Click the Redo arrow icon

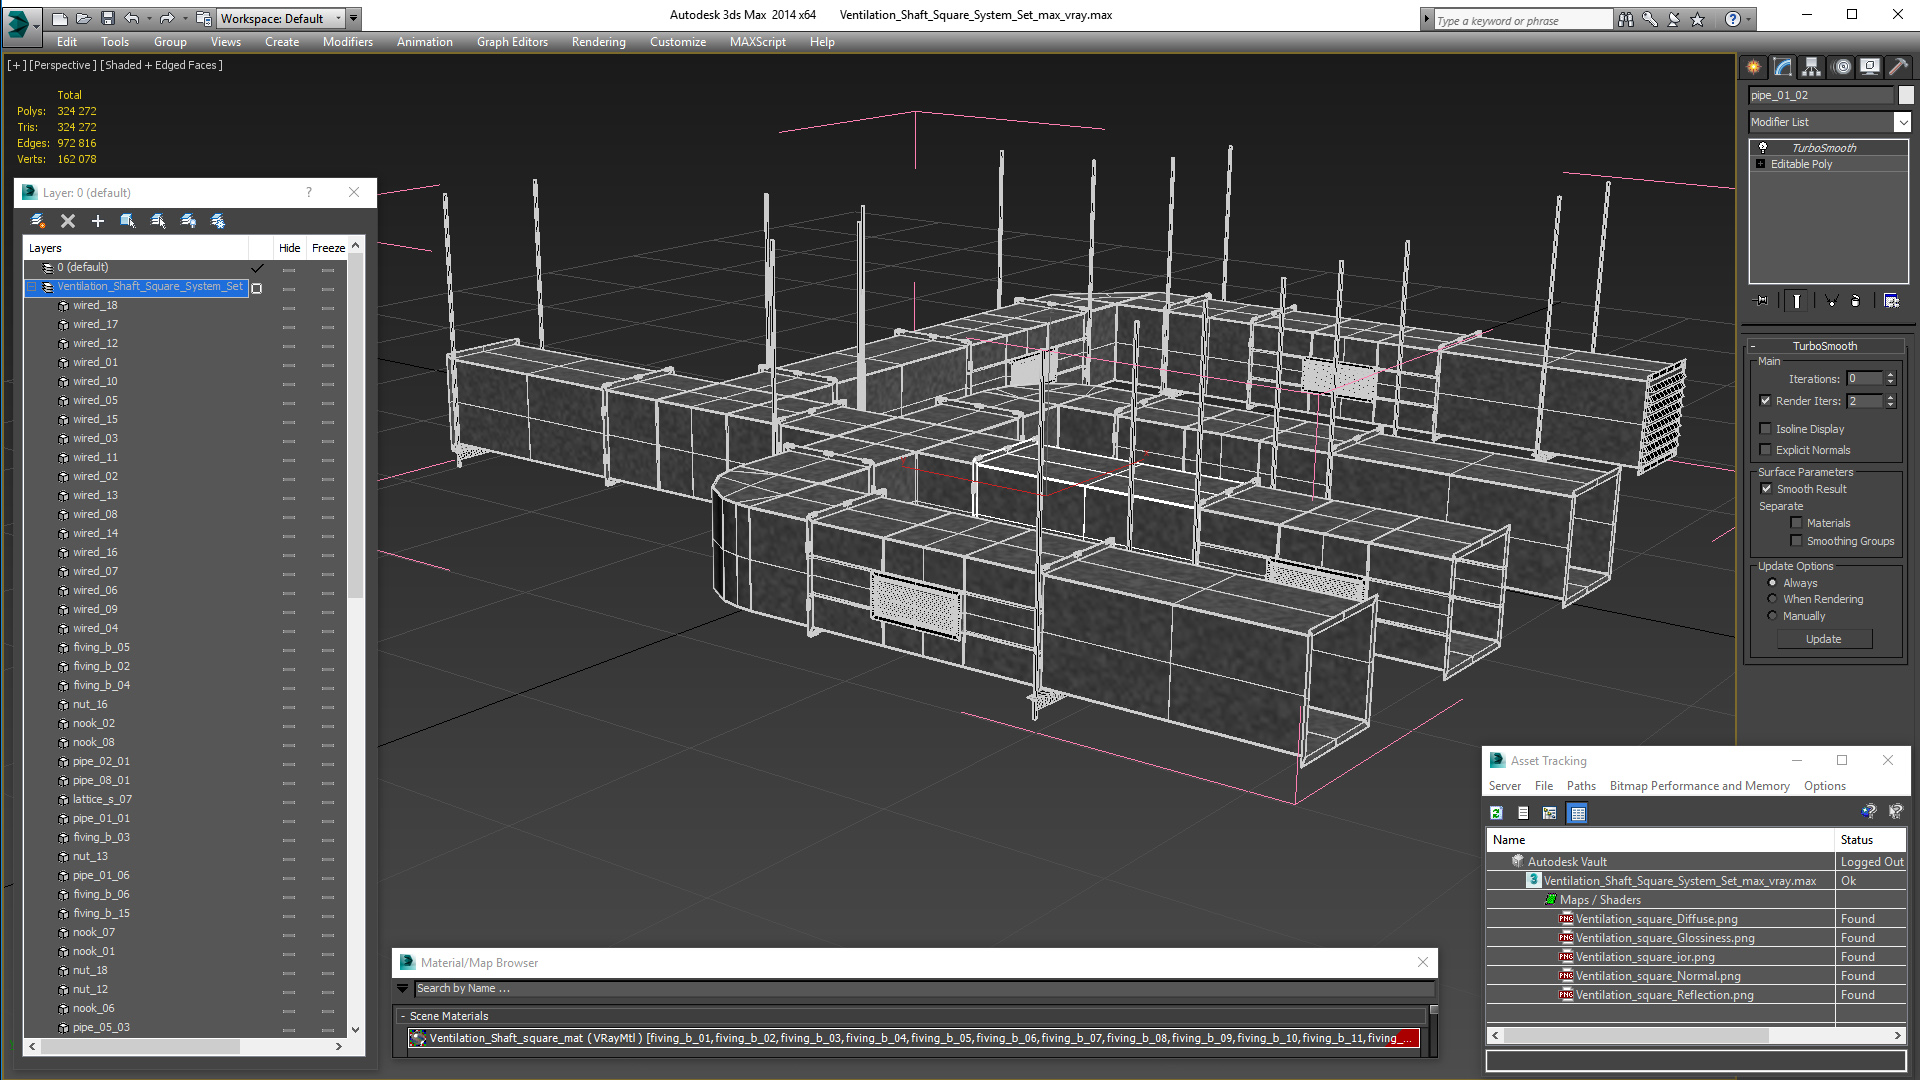point(167,18)
